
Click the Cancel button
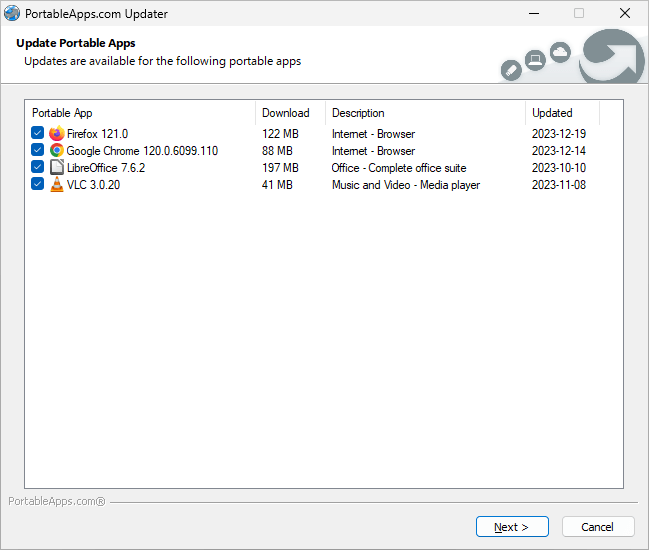[x=598, y=526]
